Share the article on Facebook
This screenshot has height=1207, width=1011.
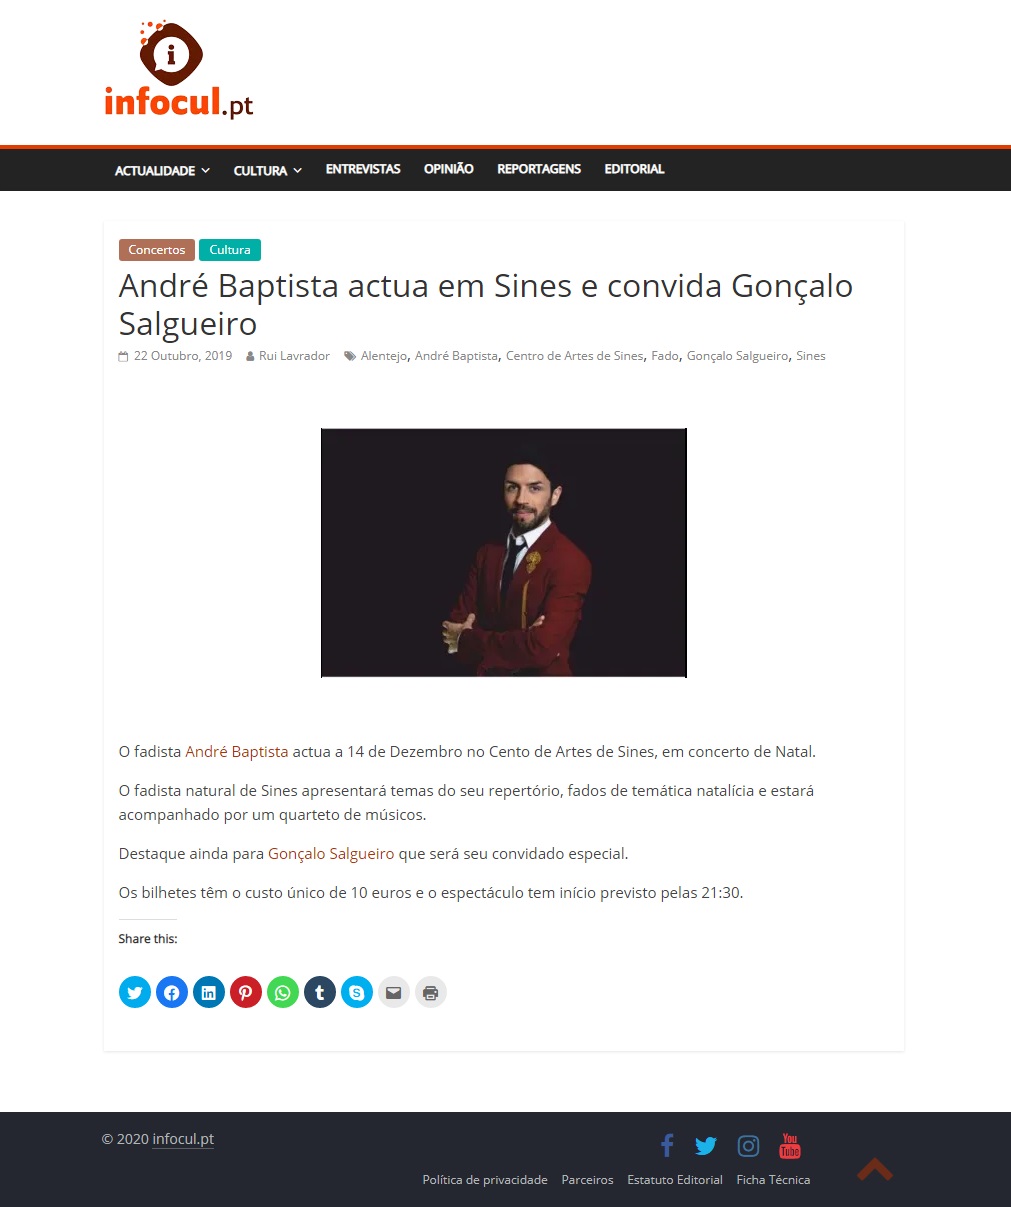[x=172, y=992]
